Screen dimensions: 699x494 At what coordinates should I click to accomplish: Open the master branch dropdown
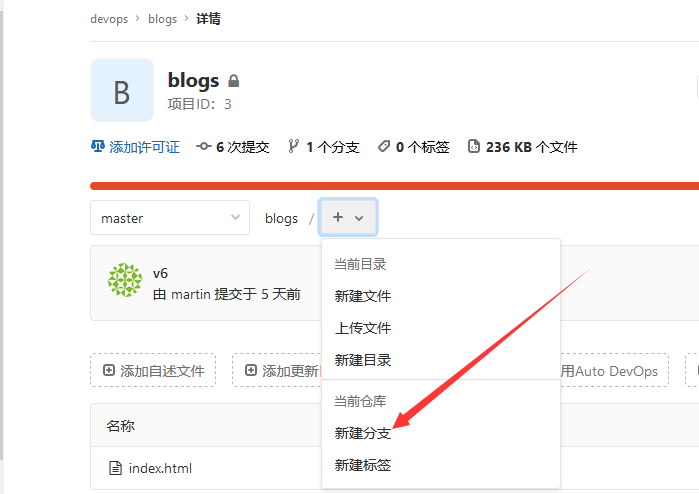coord(169,218)
